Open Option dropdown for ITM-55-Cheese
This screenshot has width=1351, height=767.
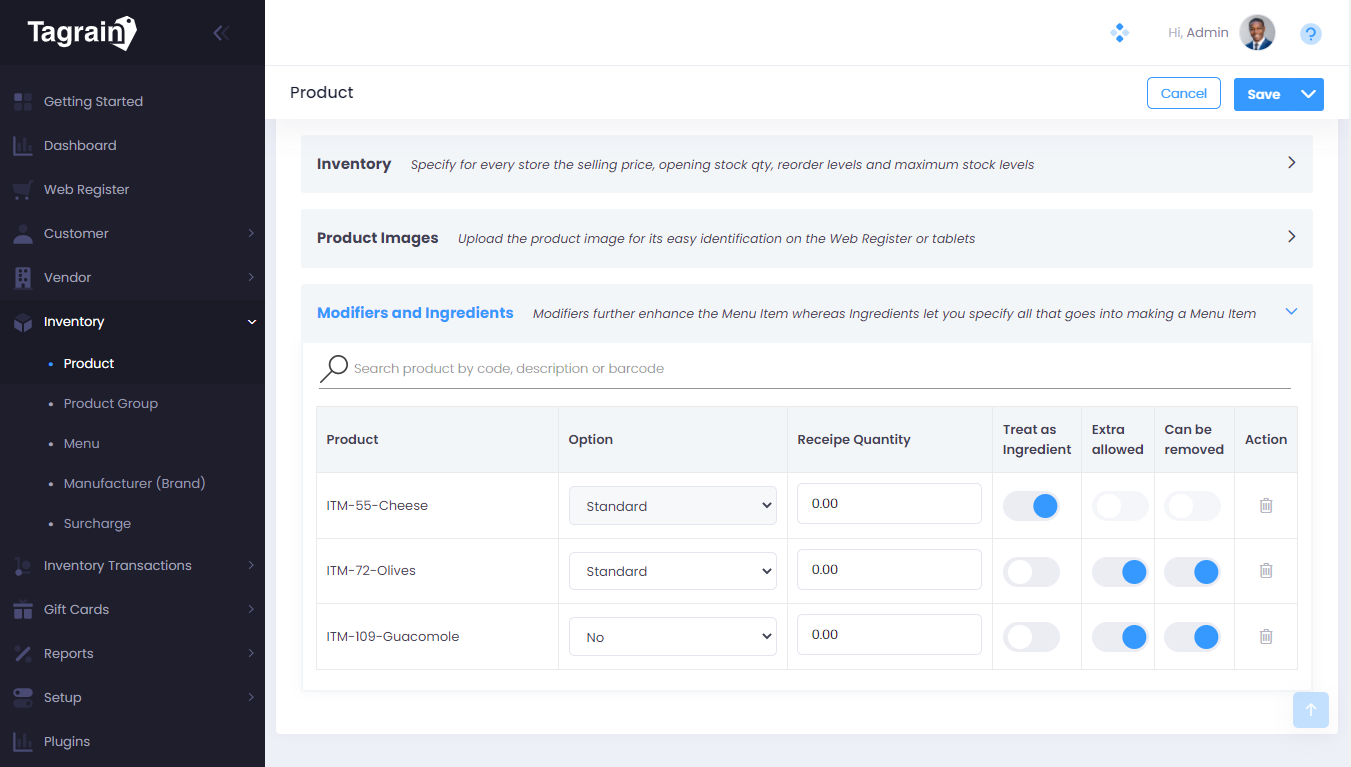point(672,506)
